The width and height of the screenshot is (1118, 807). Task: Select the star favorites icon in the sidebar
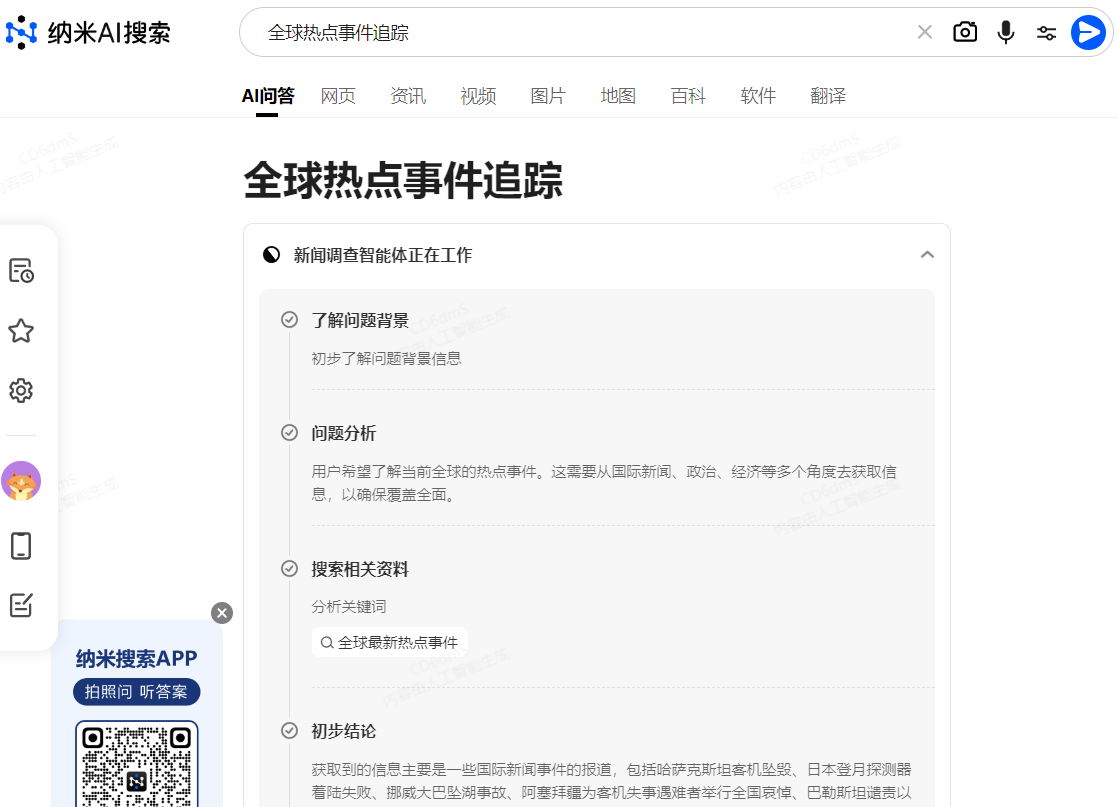tap(21, 331)
